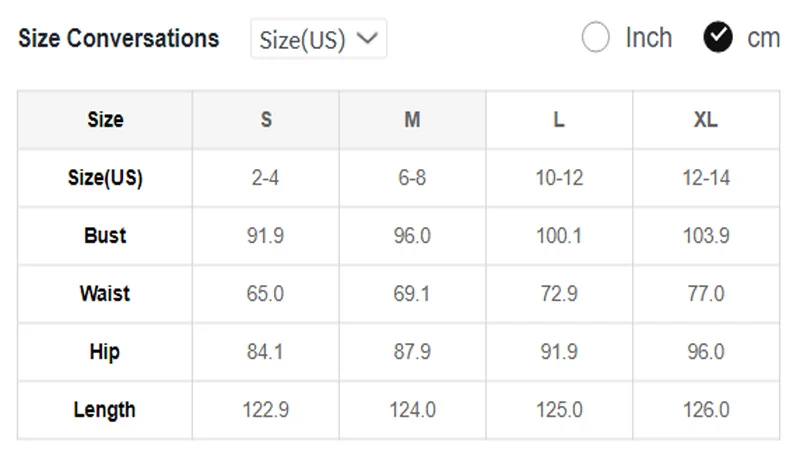
Task: Click the 126.0 length value cell
Action: [x=706, y=410]
